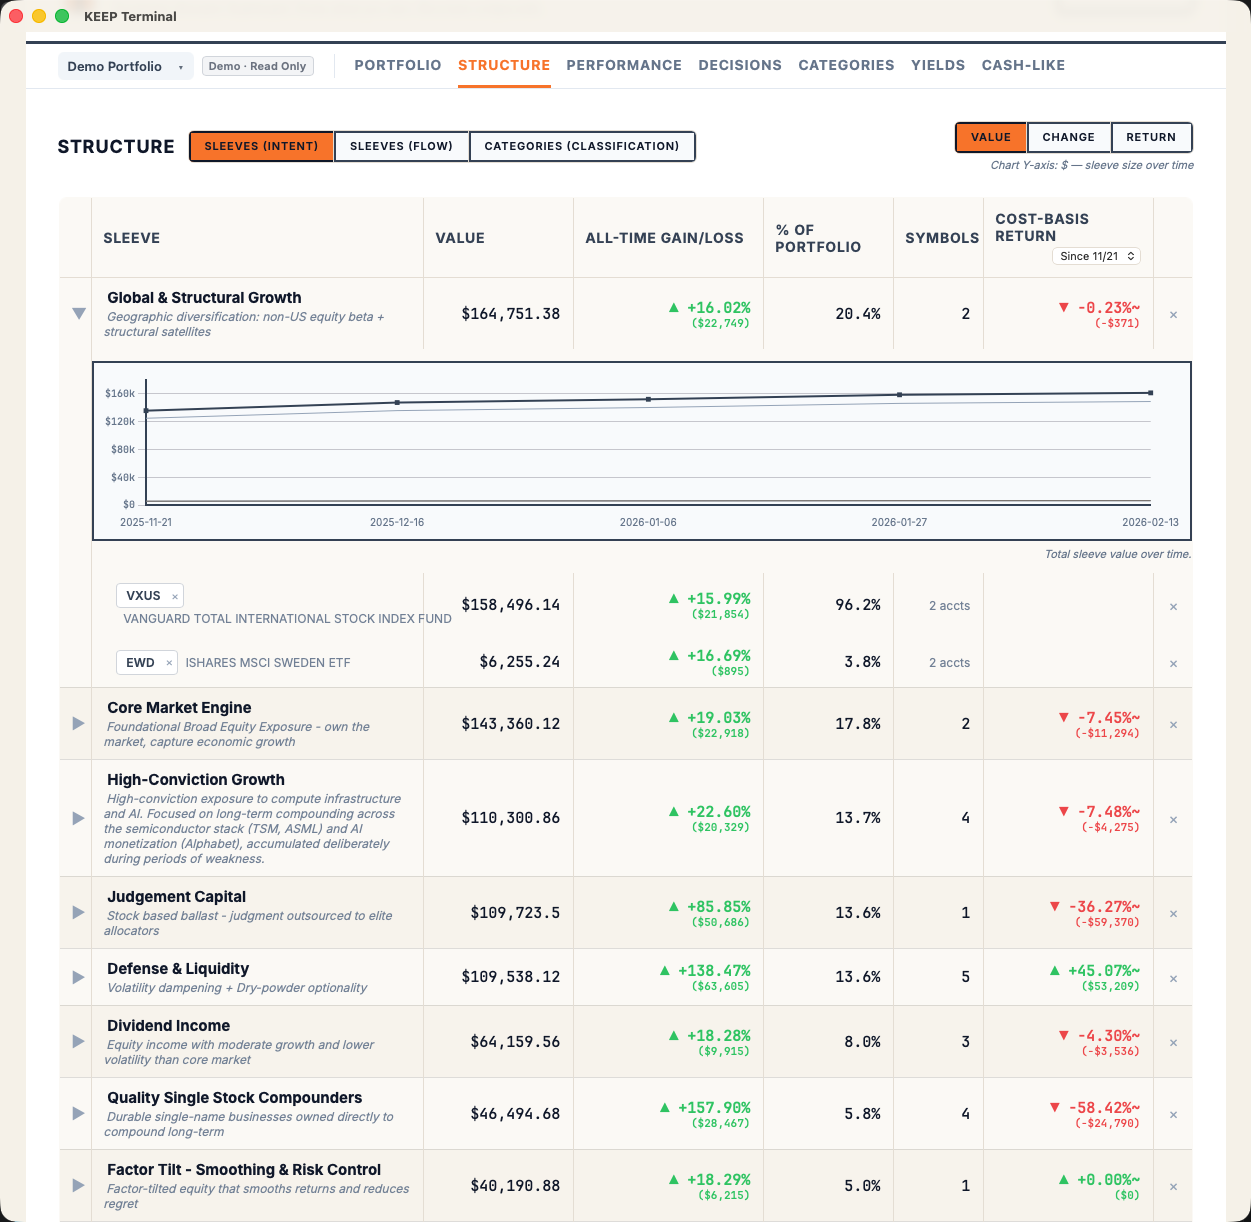Remove the Global & Structural Growth sleeve (×)
The width and height of the screenshot is (1251, 1222).
pyautogui.click(x=1173, y=315)
